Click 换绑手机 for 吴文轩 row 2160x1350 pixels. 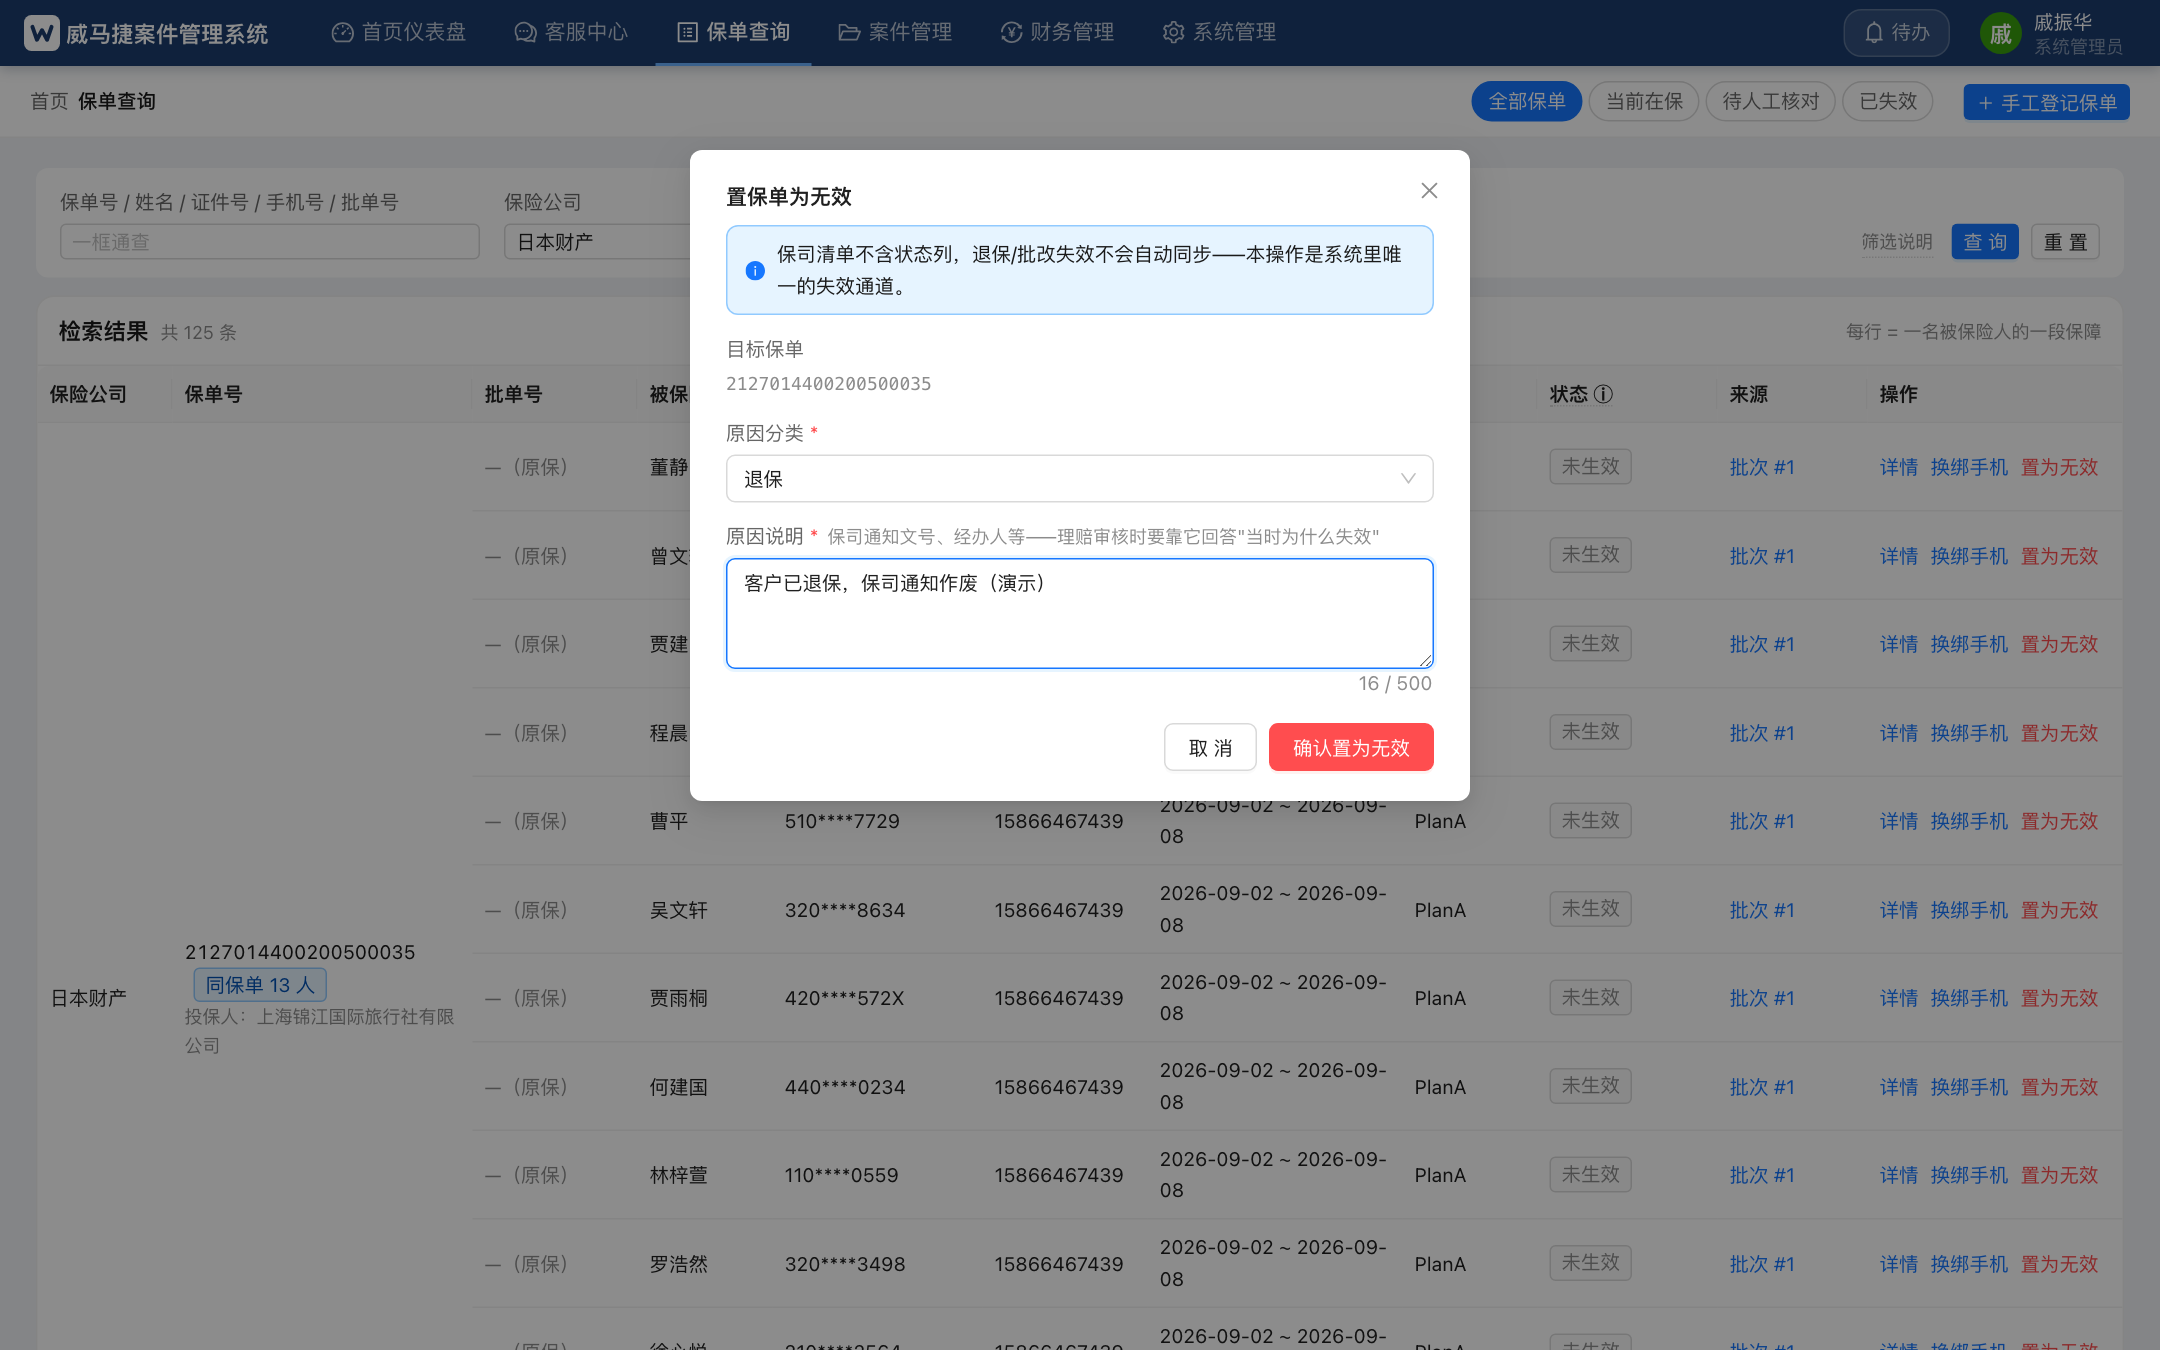[x=1969, y=910]
